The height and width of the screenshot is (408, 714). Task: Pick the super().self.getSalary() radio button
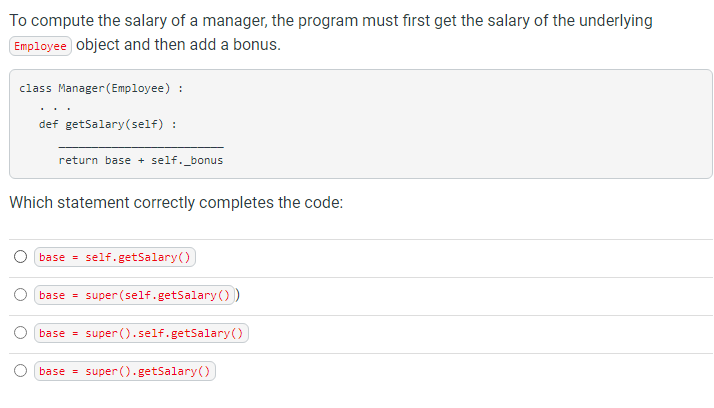click(x=20, y=333)
